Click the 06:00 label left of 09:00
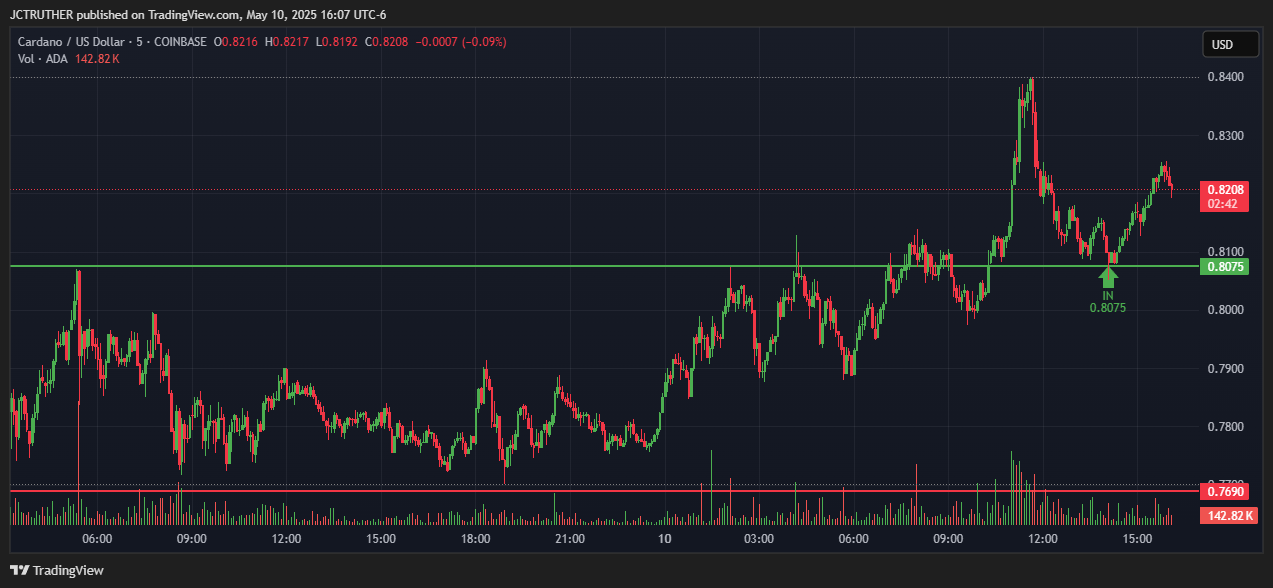 pyautogui.click(x=97, y=539)
